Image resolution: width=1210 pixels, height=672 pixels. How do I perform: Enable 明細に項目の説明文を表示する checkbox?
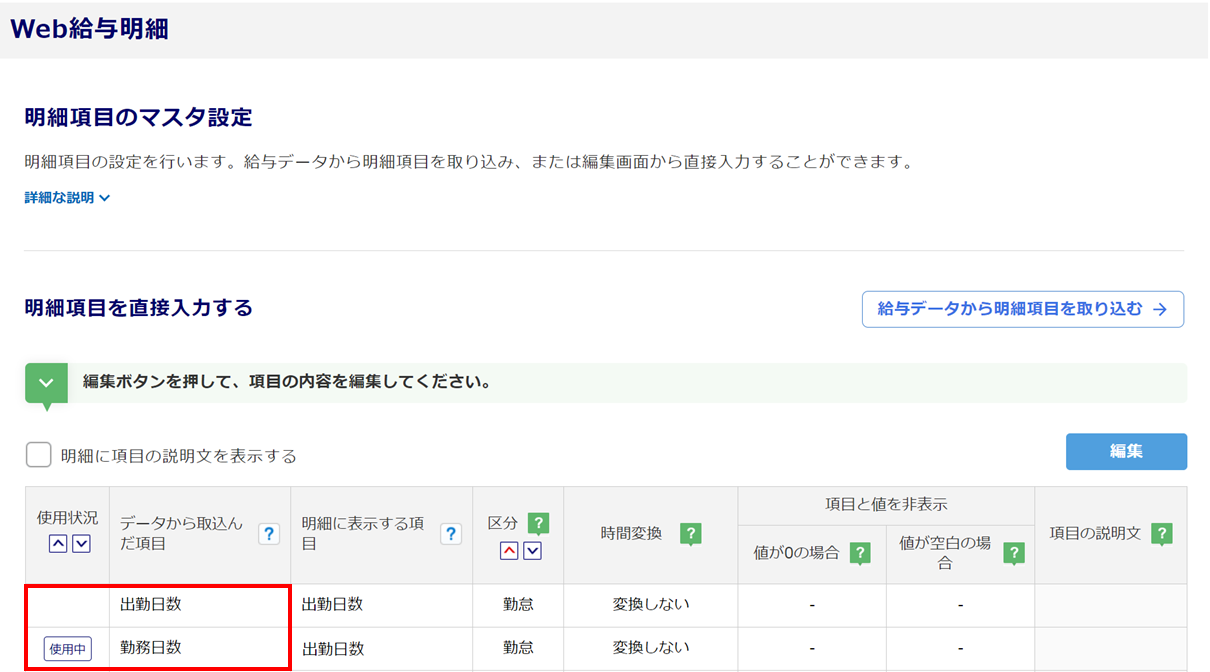tap(39, 456)
